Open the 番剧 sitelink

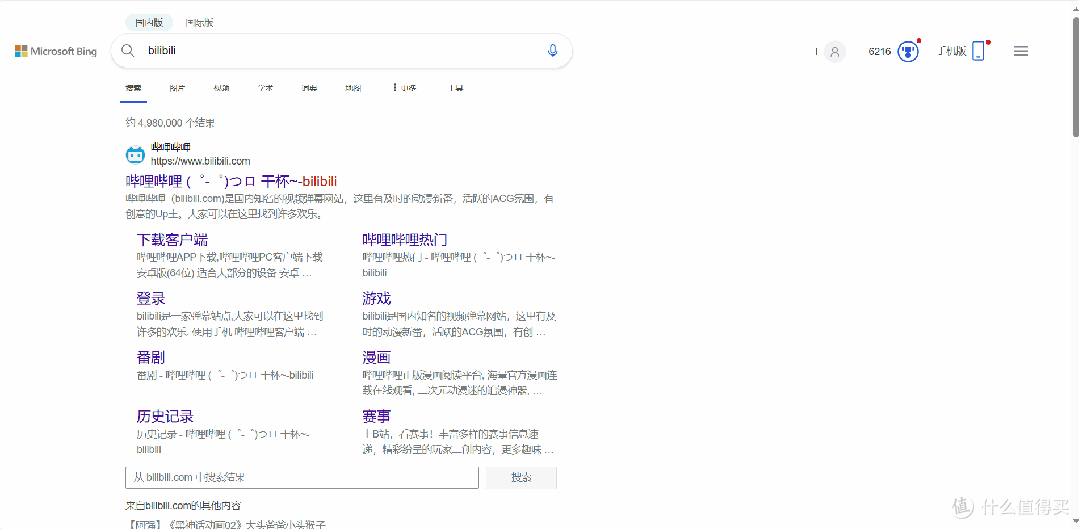[x=151, y=358]
